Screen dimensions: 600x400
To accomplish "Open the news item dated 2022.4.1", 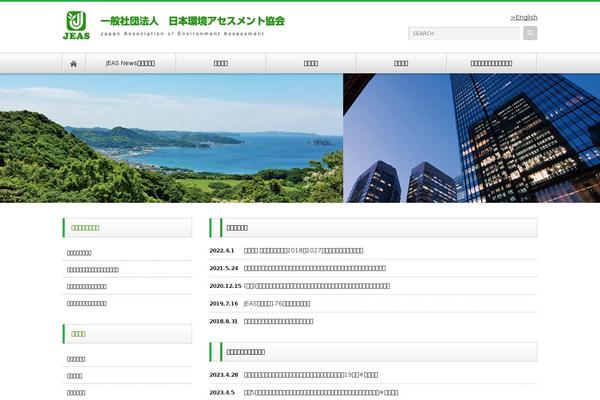I will pyautogui.click(x=303, y=251).
